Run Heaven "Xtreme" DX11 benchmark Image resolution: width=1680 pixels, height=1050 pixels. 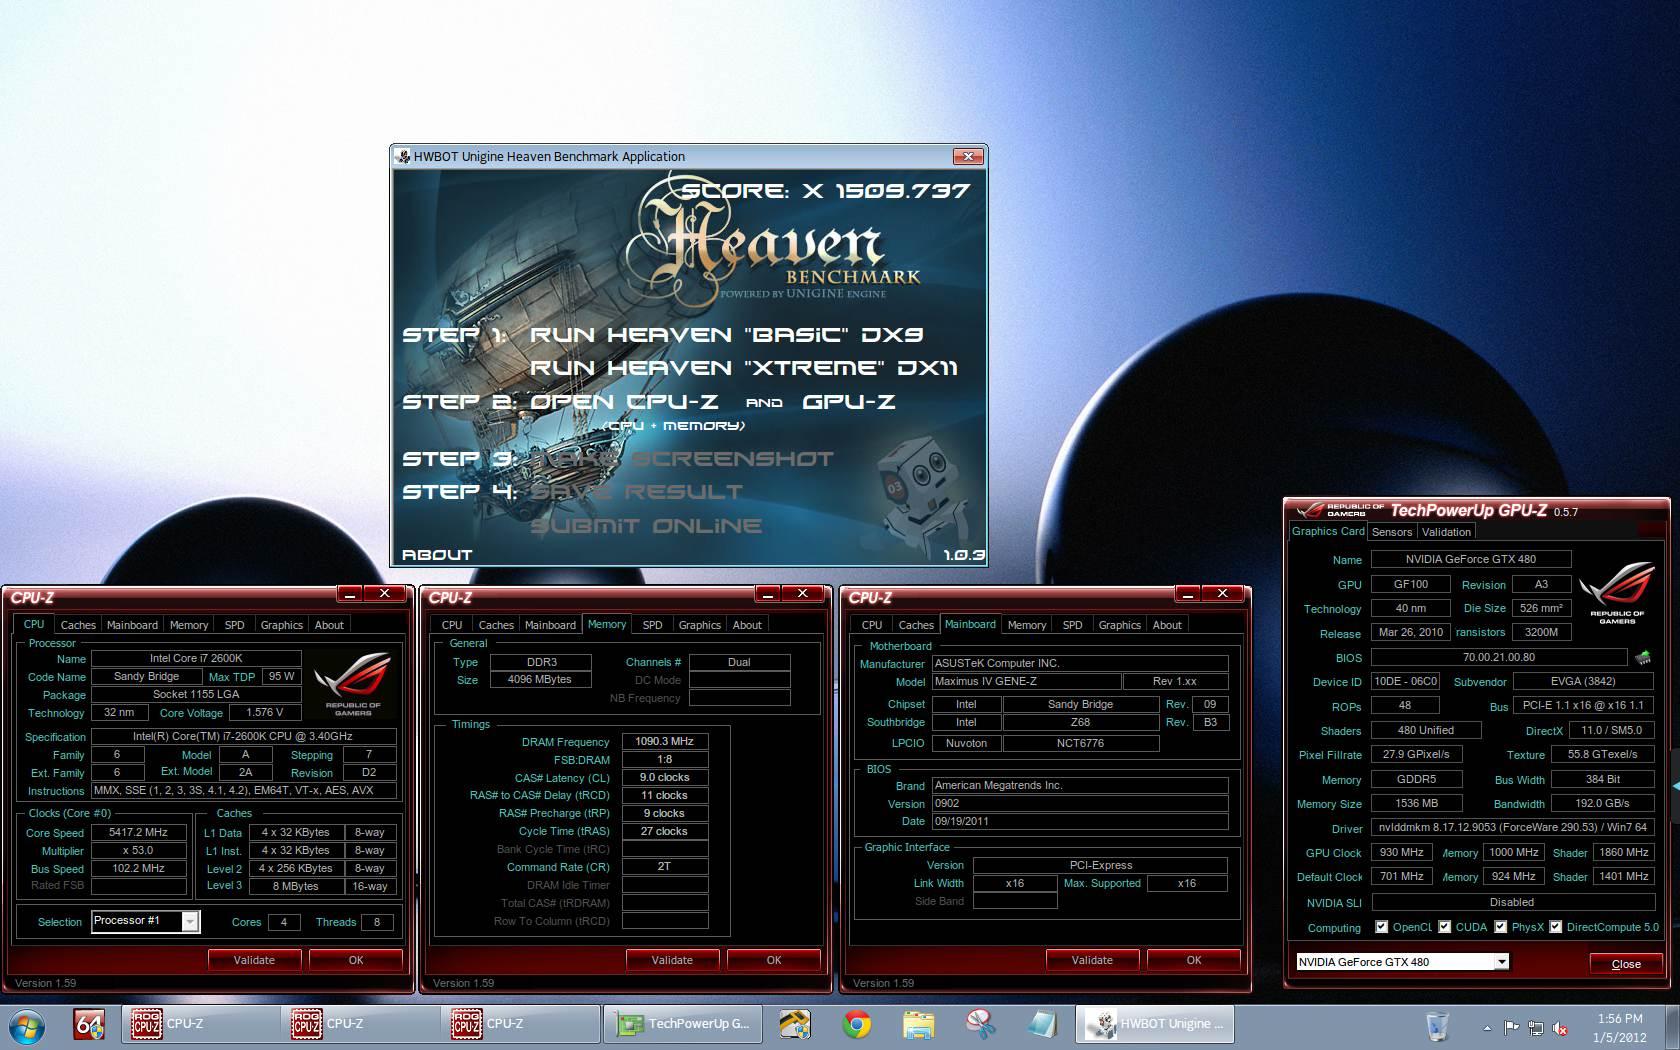(x=744, y=368)
